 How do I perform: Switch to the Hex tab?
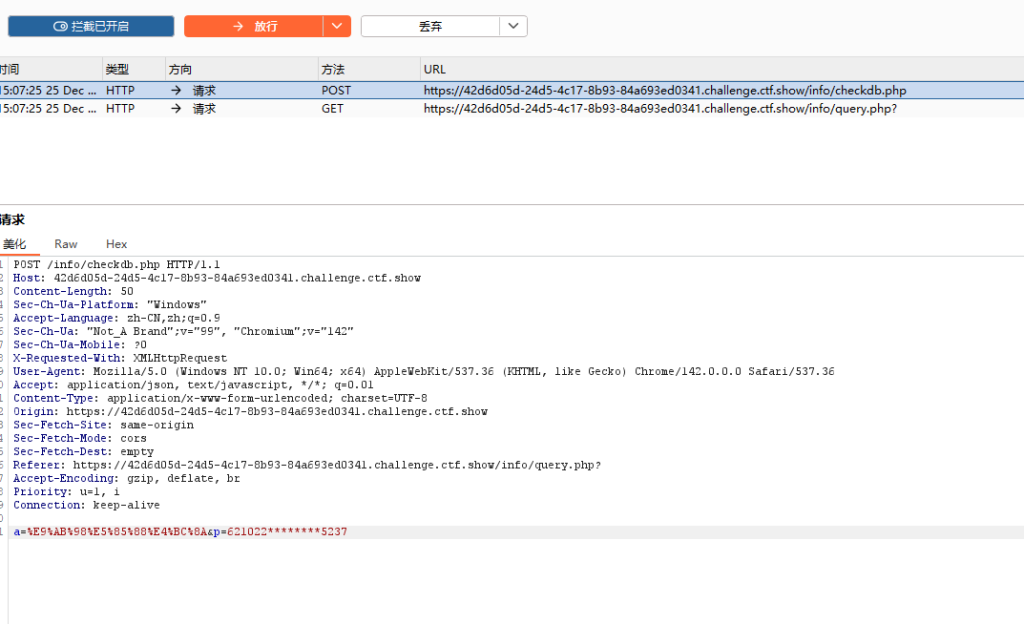(x=117, y=244)
